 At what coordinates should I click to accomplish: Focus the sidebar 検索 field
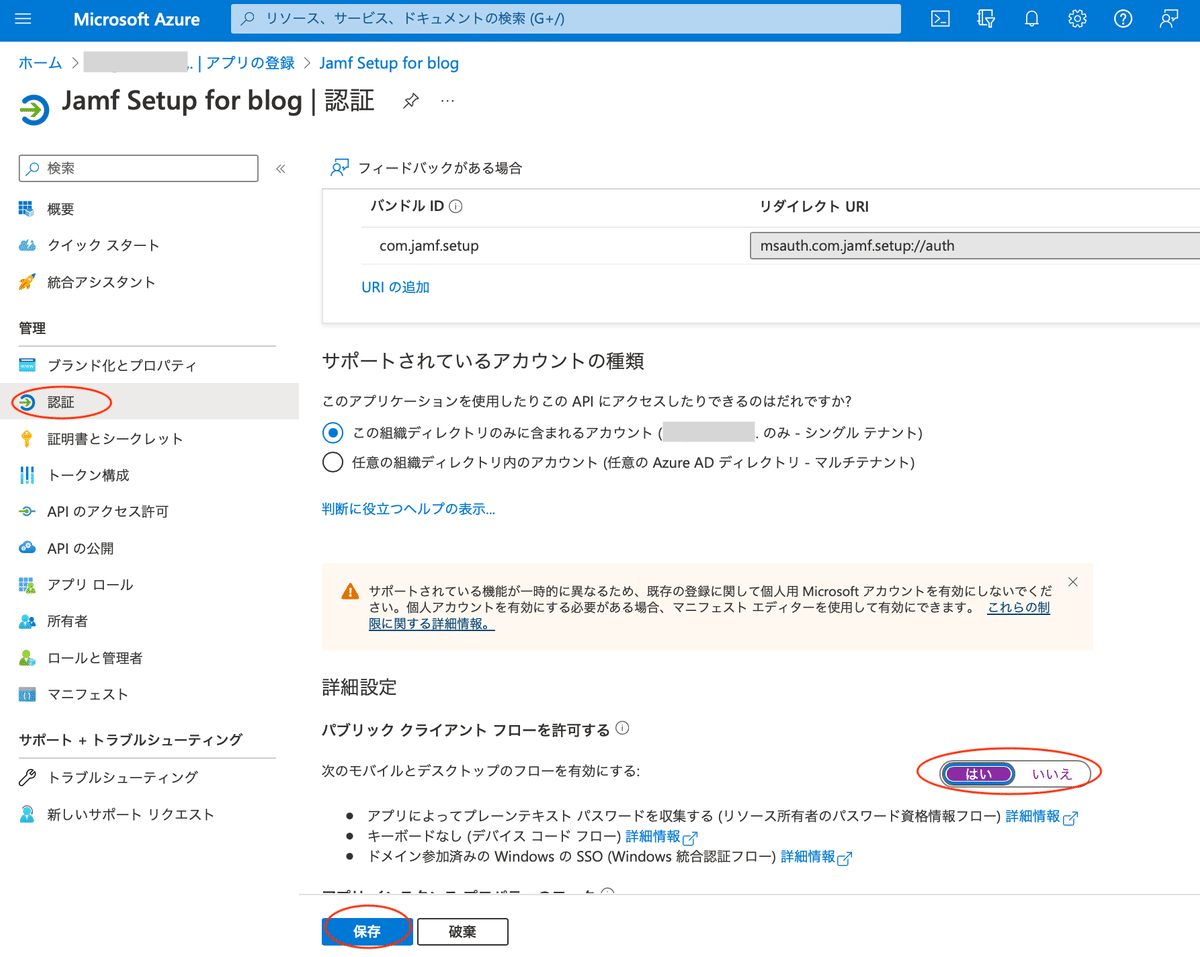(138, 169)
